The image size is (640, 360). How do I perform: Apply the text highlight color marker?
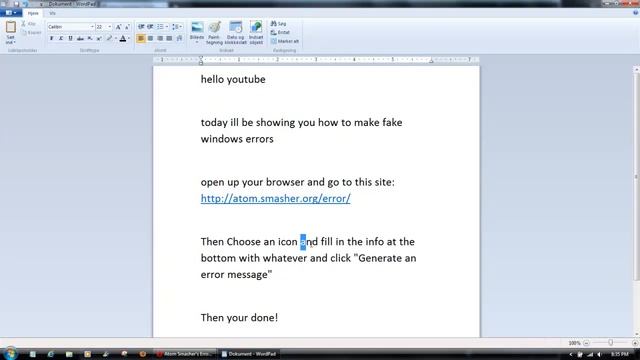[109, 38]
